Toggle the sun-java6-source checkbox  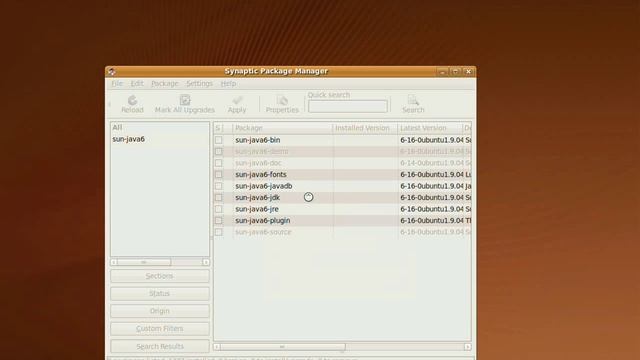219,232
